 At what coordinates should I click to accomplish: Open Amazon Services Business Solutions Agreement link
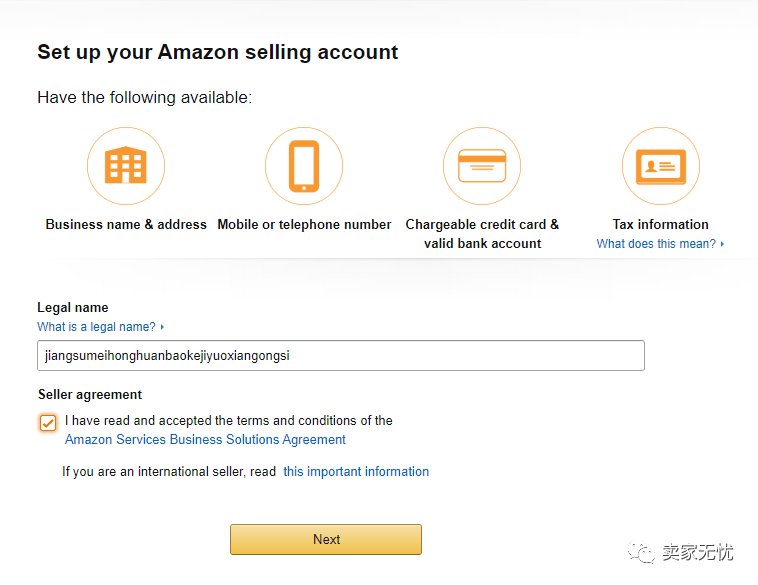pos(205,440)
